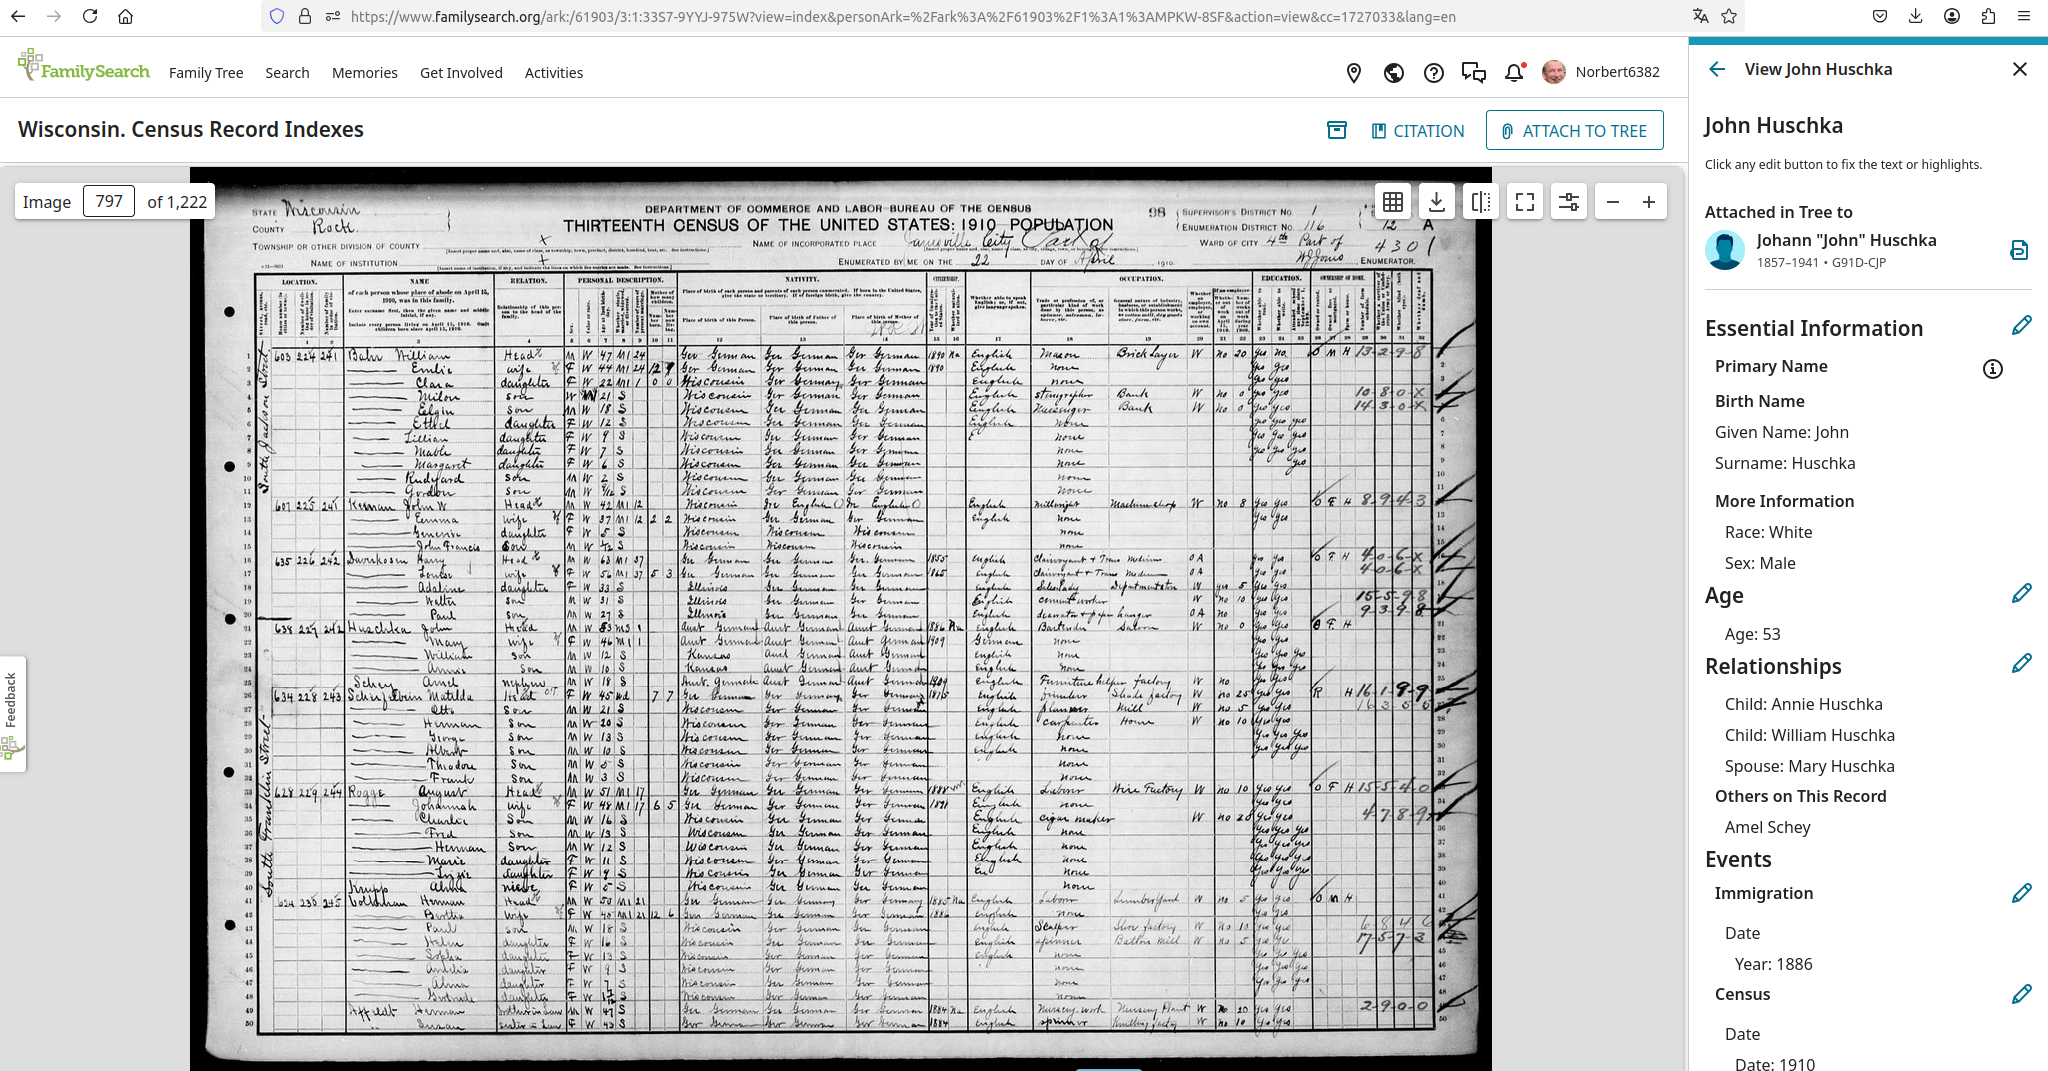
Task: Click the Attach to Tree button
Action: click(x=1574, y=131)
